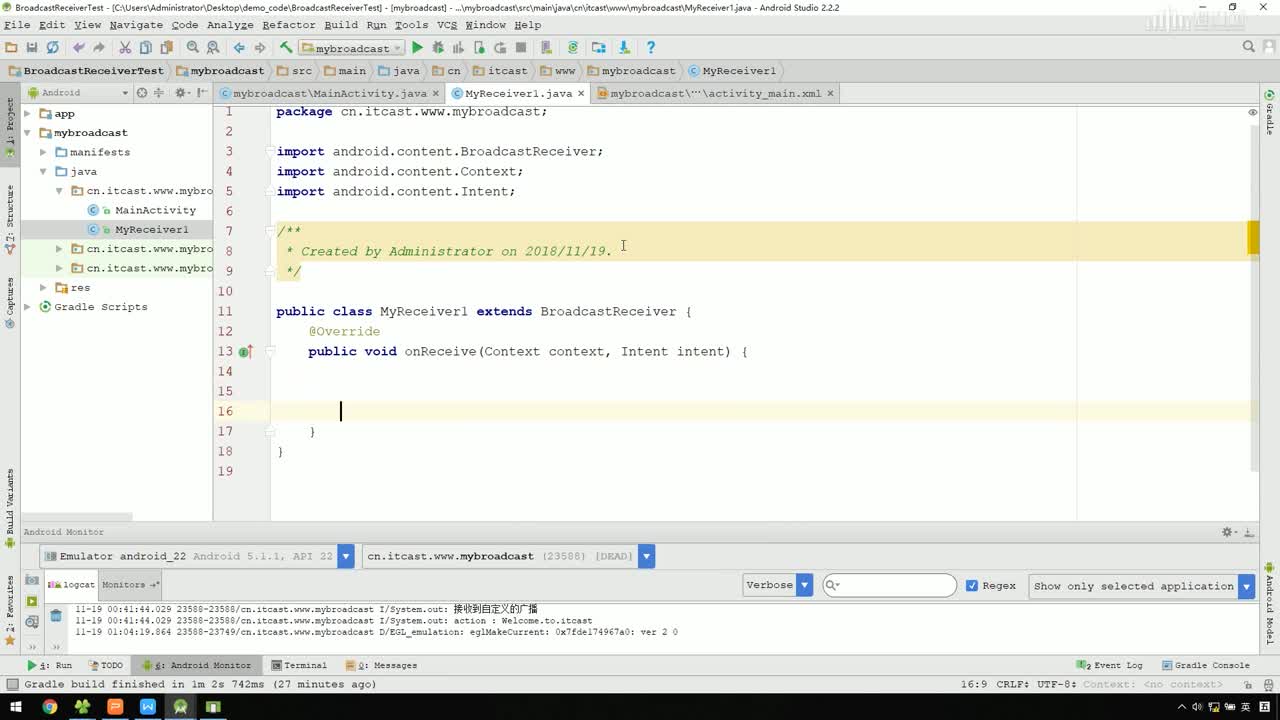The height and width of the screenshot is (720, 1280).
Task: Open Find with the magnifier icon
Action: (193, 47)
